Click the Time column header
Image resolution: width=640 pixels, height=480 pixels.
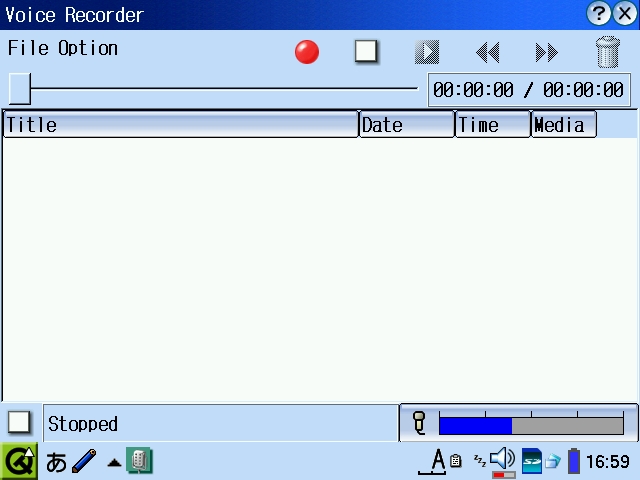(x=492, y=124)
